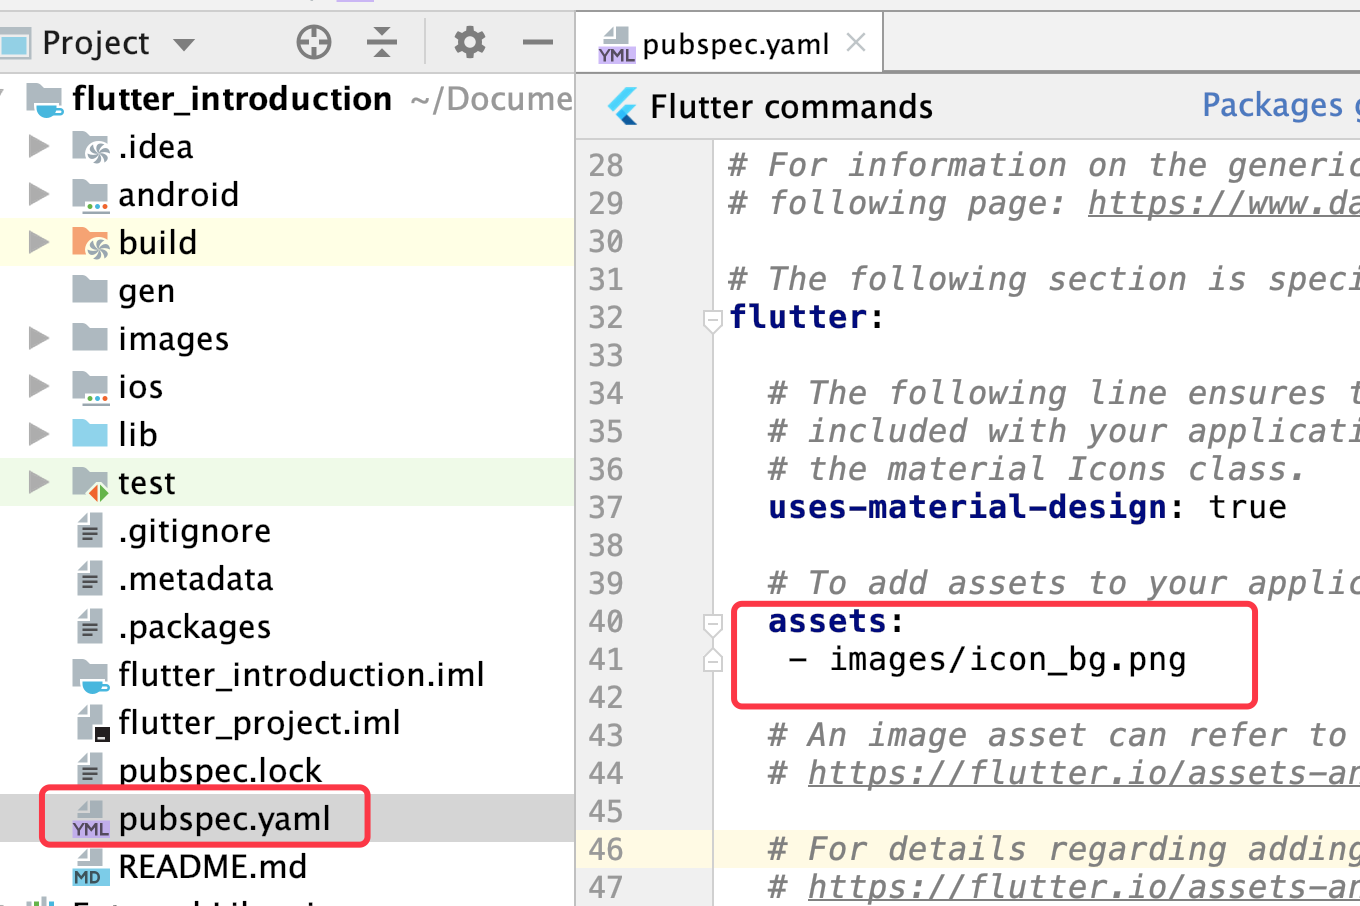Viewport: 1360px width, 906px height.
Task: Select the pubspec.yaml editor tab
Action: click(x=729, y=44)
